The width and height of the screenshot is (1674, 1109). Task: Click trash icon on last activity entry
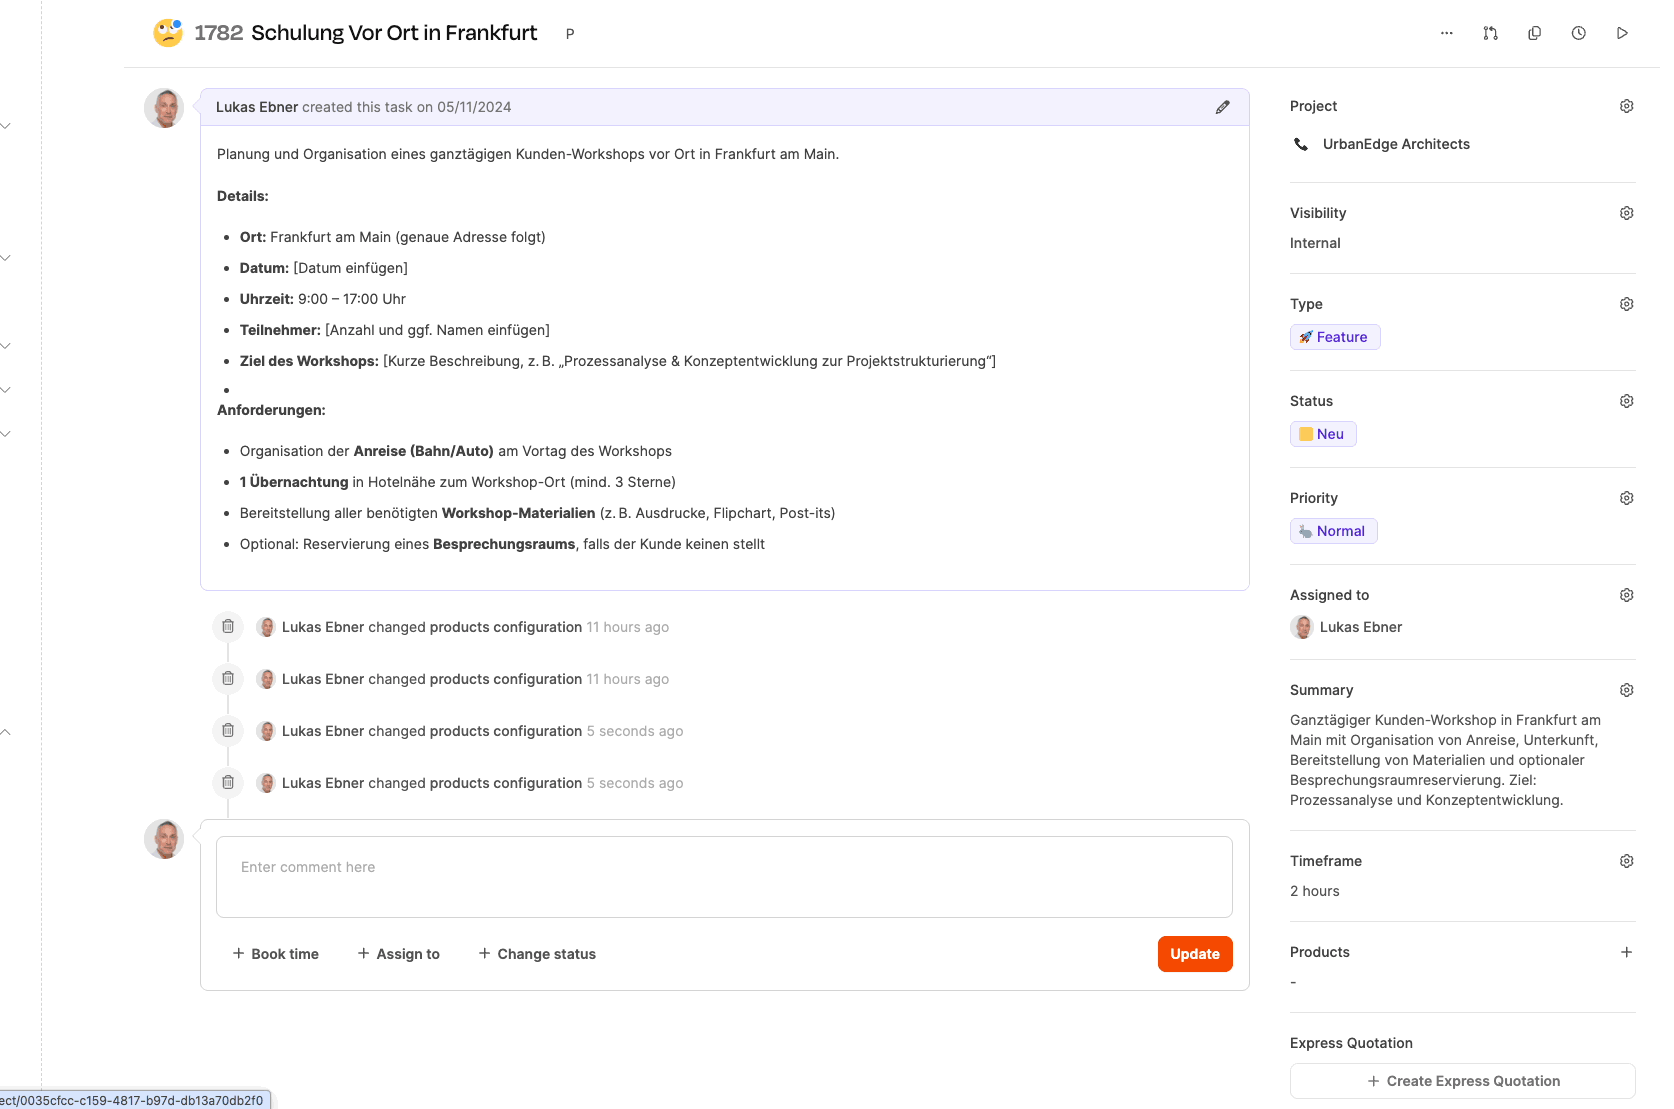[x=228, y=783]
